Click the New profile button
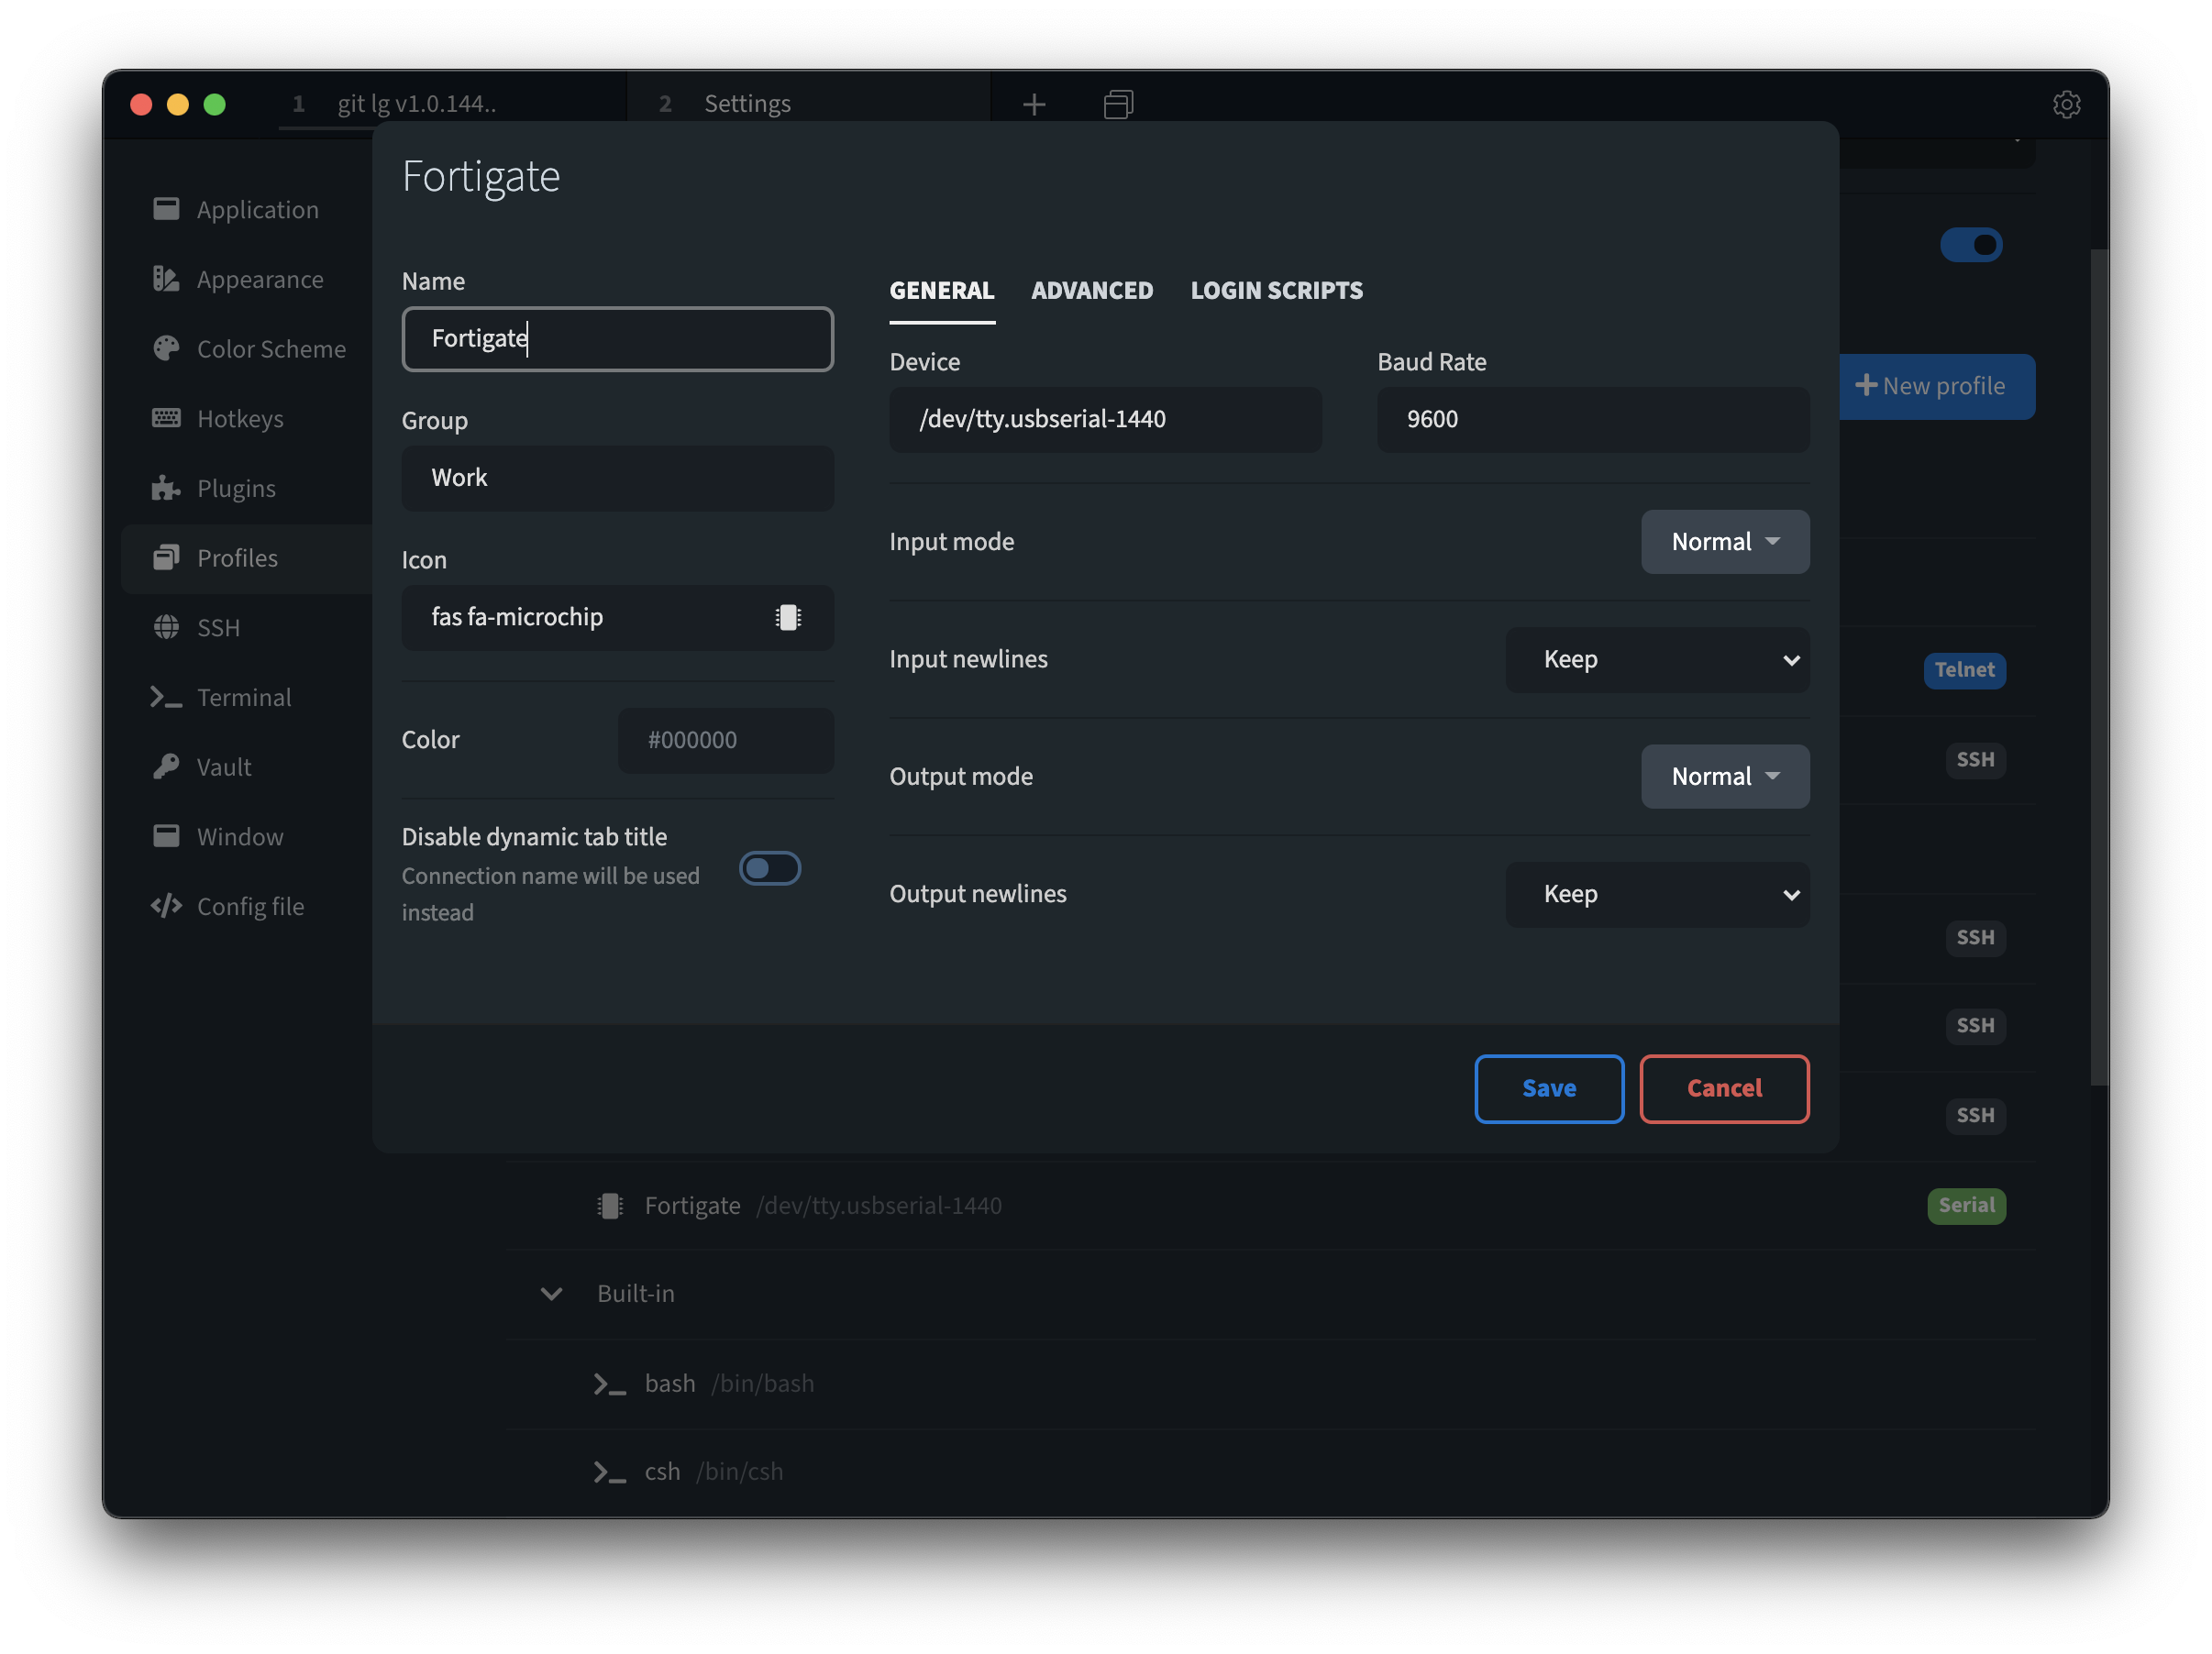This screenshot has width=2212, height=1654. pos(1936,386)
